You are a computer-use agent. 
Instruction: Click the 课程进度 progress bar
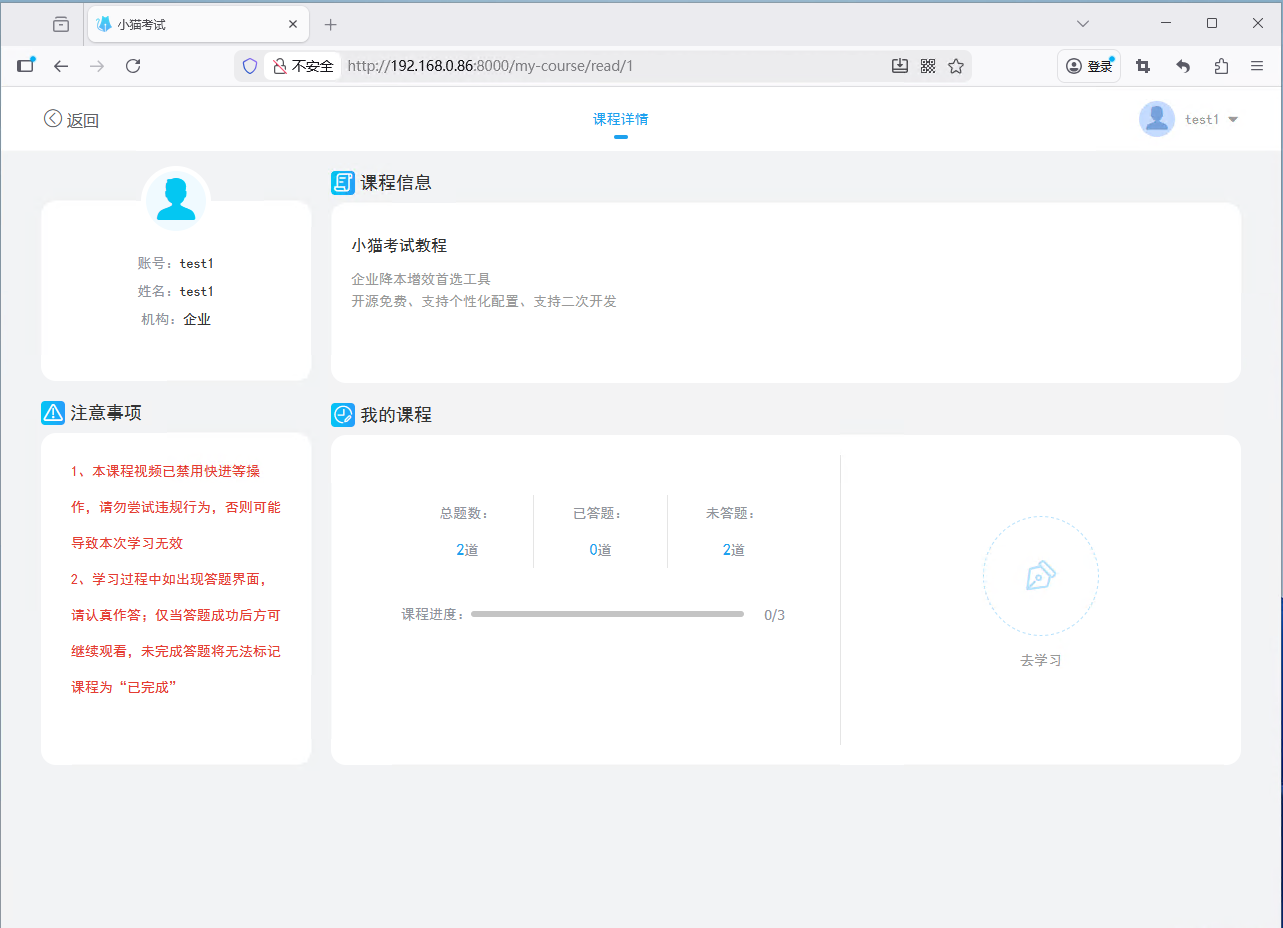[607, 614]
